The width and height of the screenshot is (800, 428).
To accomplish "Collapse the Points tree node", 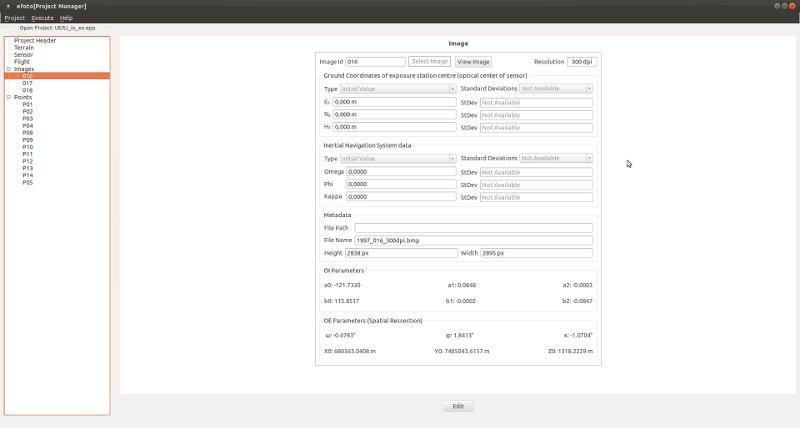I will point(9,97).
